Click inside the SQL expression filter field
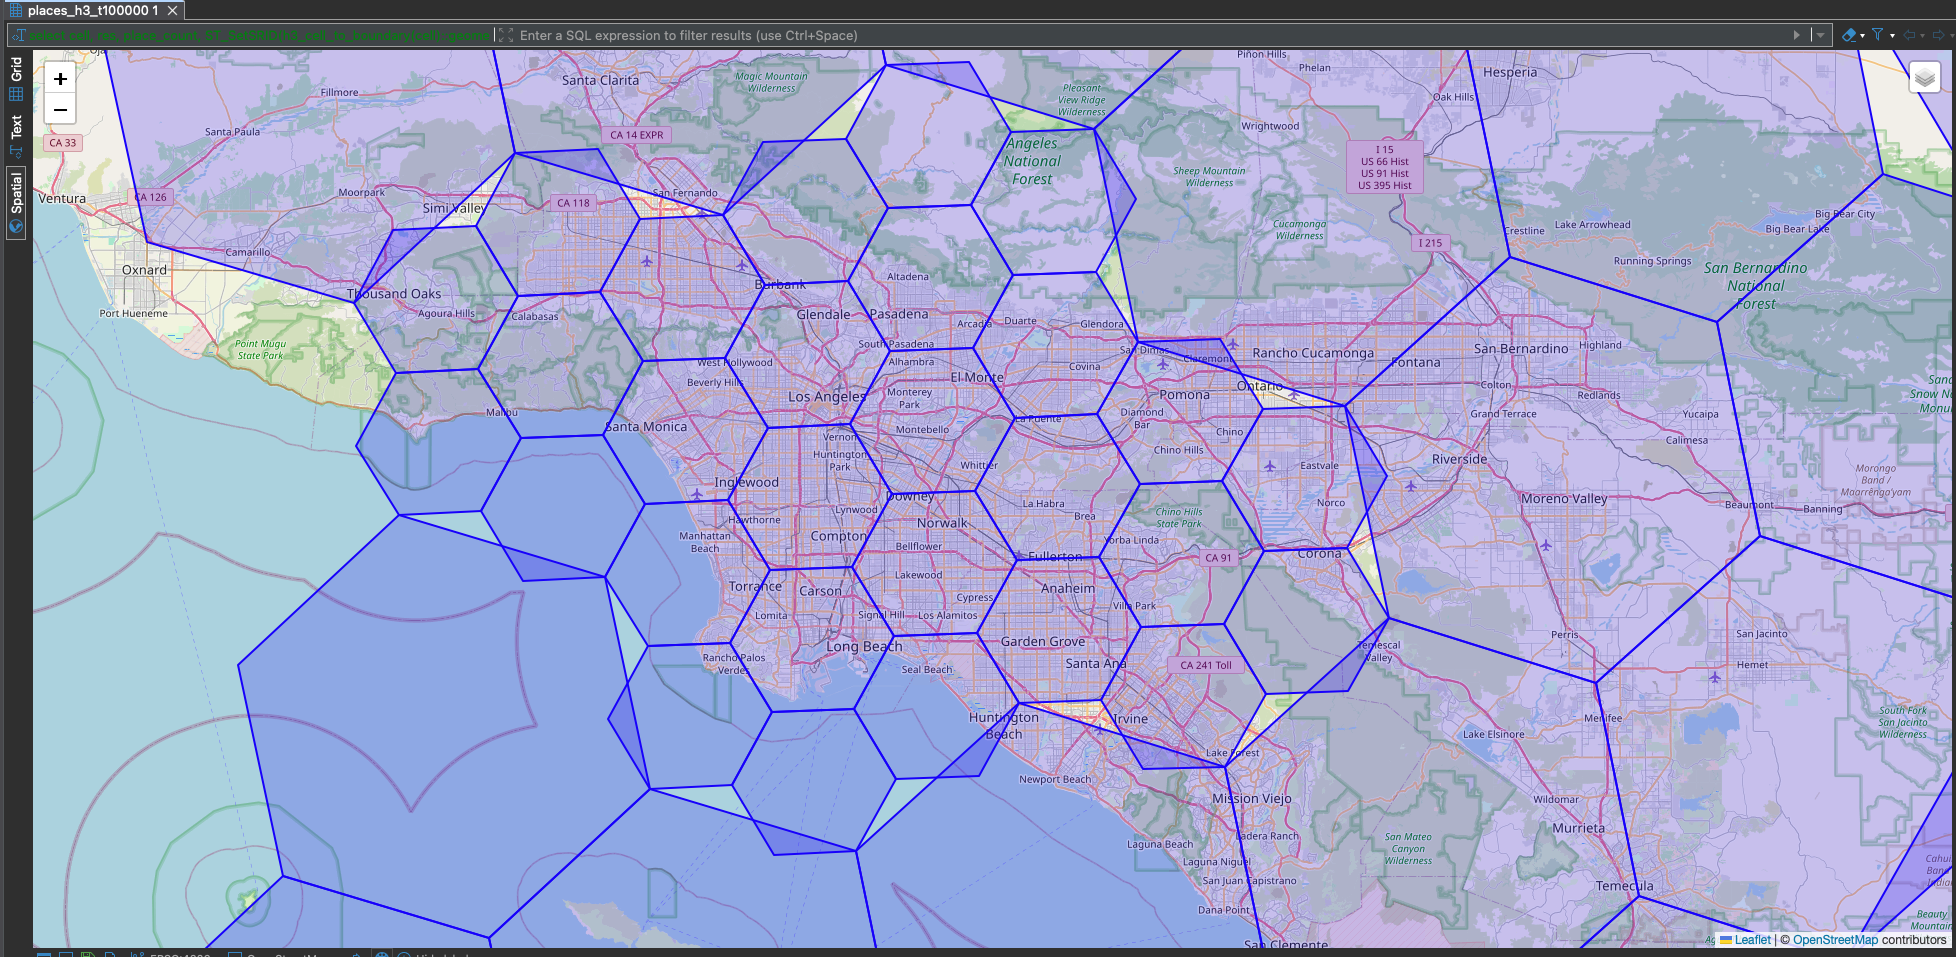 pos(900,34)
